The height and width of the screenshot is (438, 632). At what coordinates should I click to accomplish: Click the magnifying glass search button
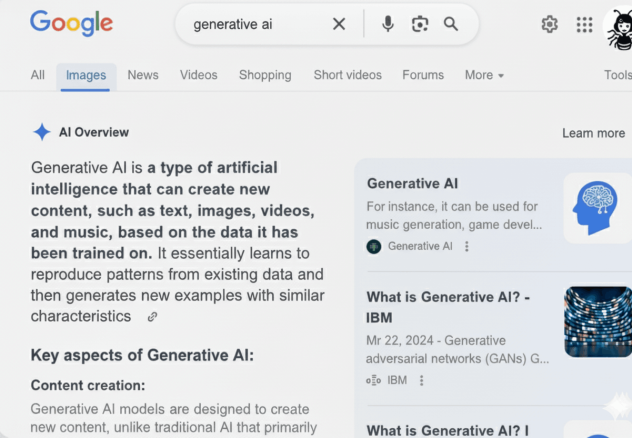coord(451,24)
